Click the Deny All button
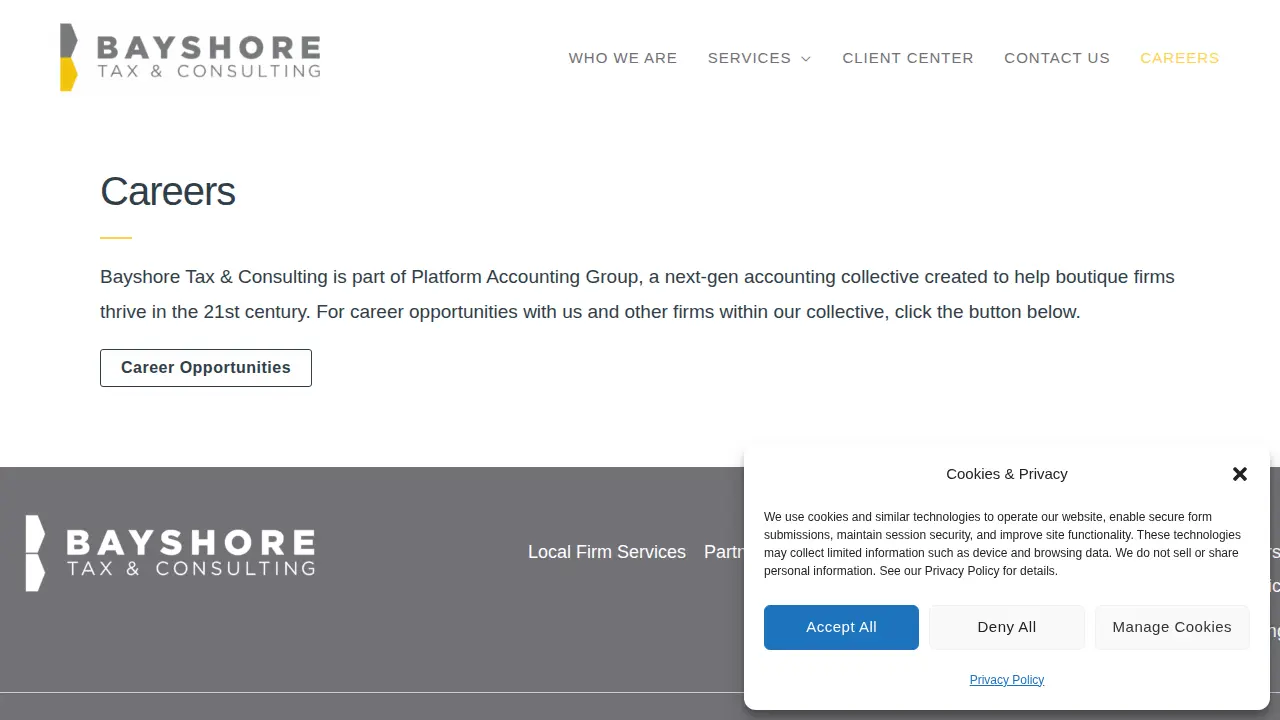This screenshot has height=720, width=1280. coord(1007,627)
